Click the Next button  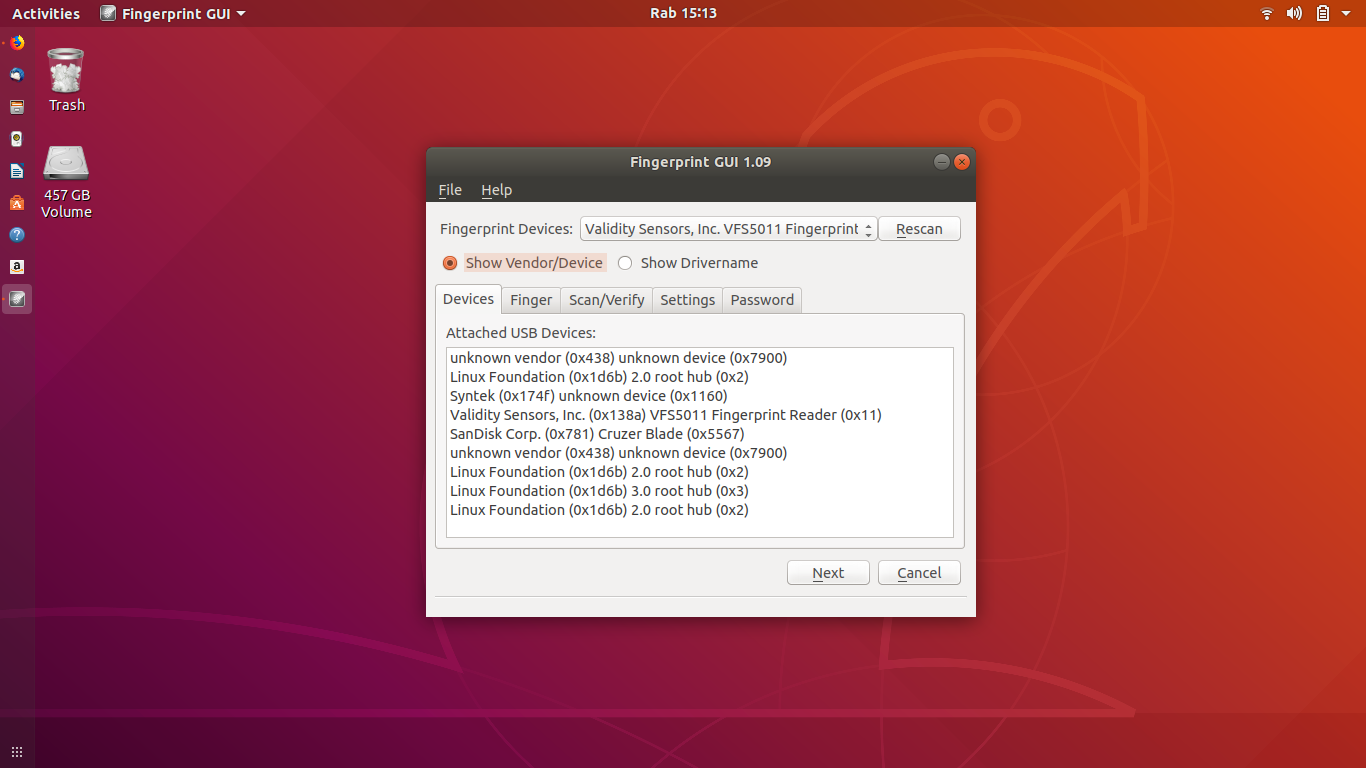click(x=828, y=573)
